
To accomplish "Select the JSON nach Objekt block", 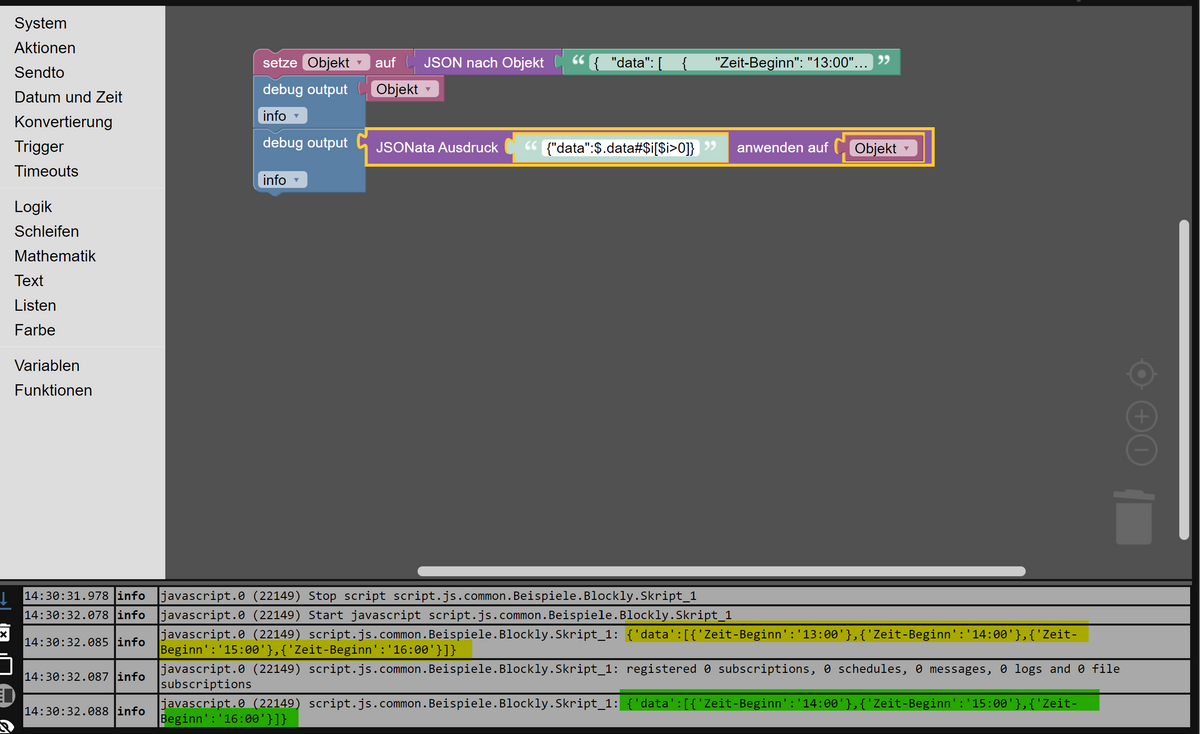I will pyautogui.click(x=483, y=62).
